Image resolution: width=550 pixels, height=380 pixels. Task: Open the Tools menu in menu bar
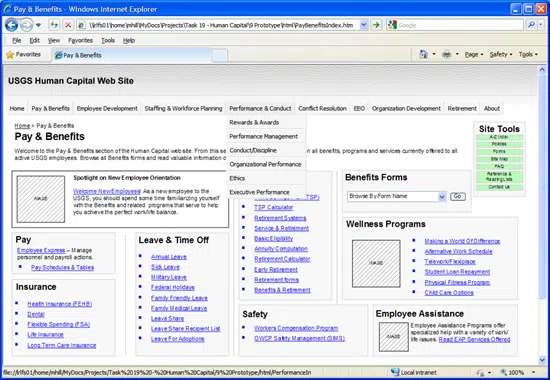click(108, 40)
